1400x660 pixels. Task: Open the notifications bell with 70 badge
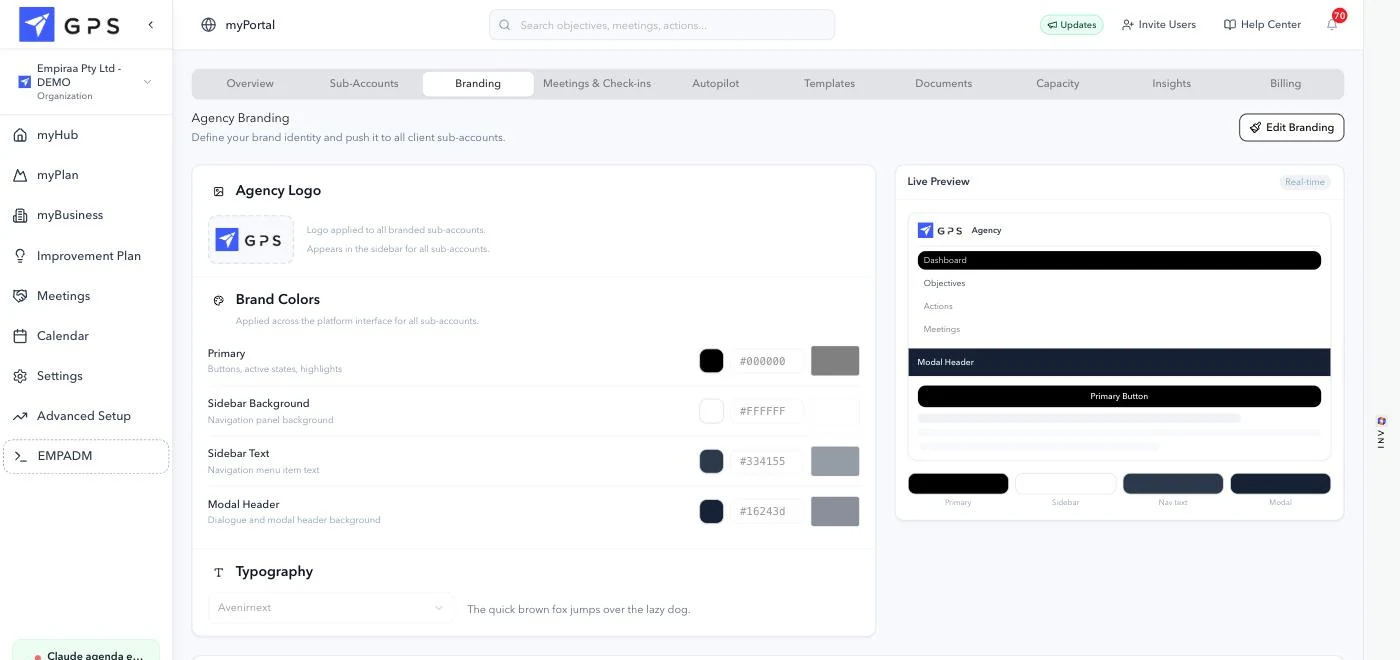(1332, 25)
